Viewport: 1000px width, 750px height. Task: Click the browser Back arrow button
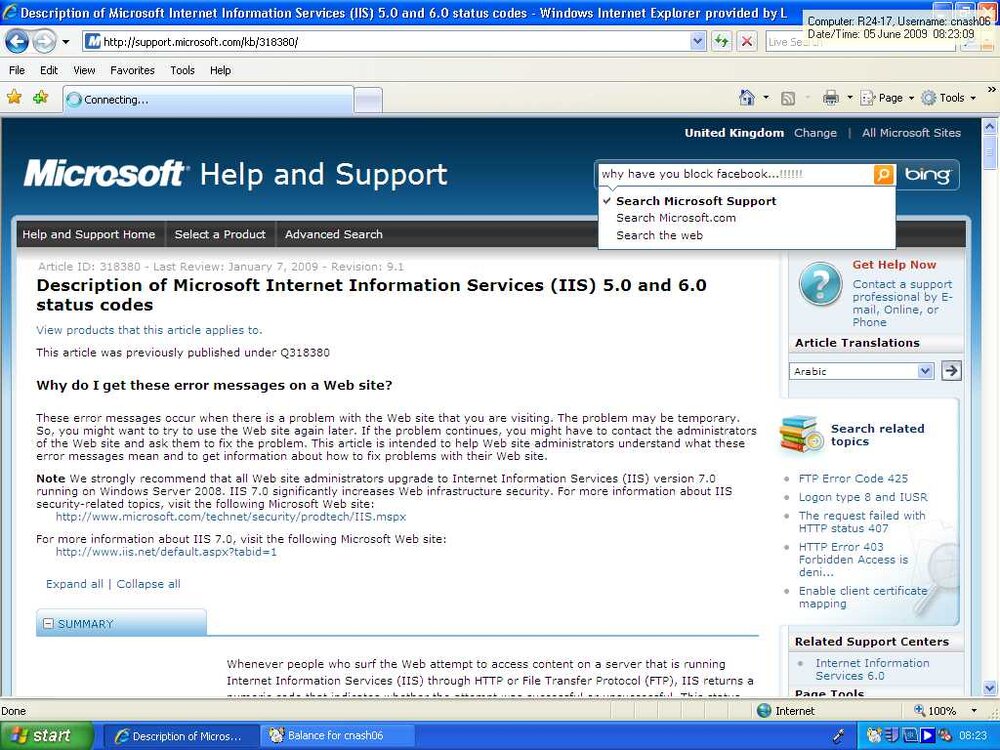click(17, 42)
